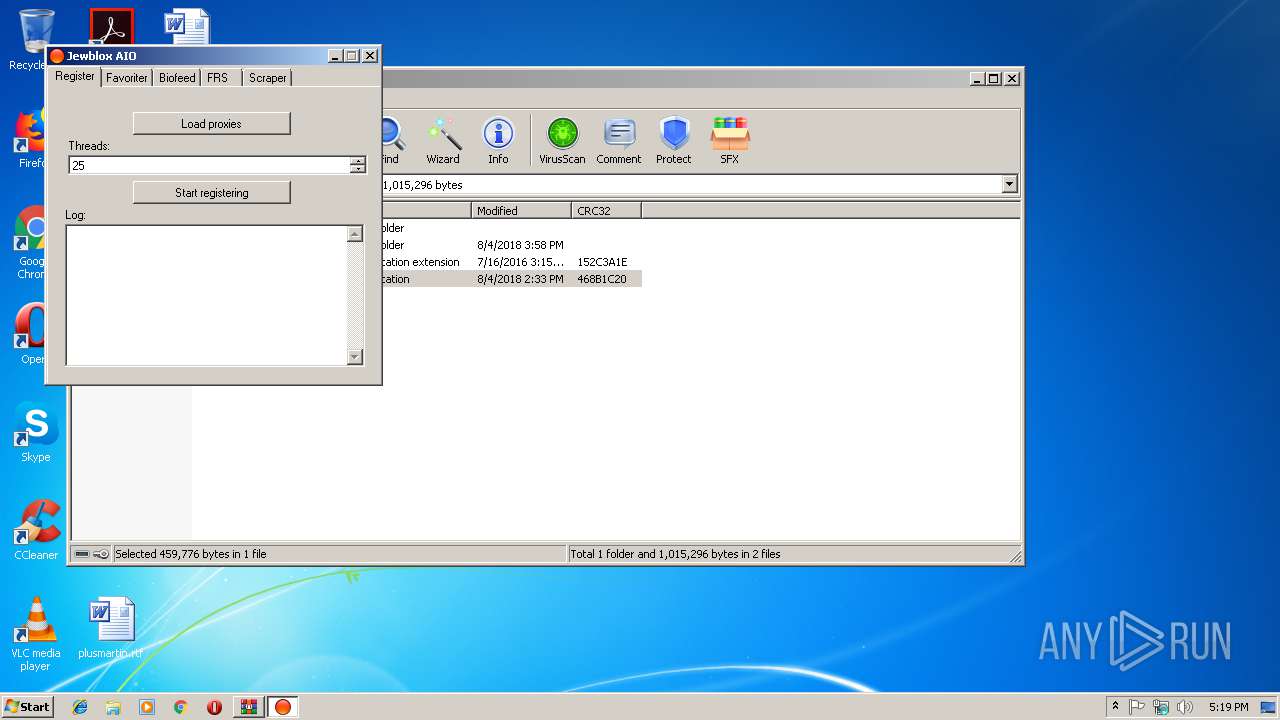Image resolution: width=1280 pixels, height=720 pixels.
Task: Click the Log scrollbar down arrow
Action: [x=354, y=357]
